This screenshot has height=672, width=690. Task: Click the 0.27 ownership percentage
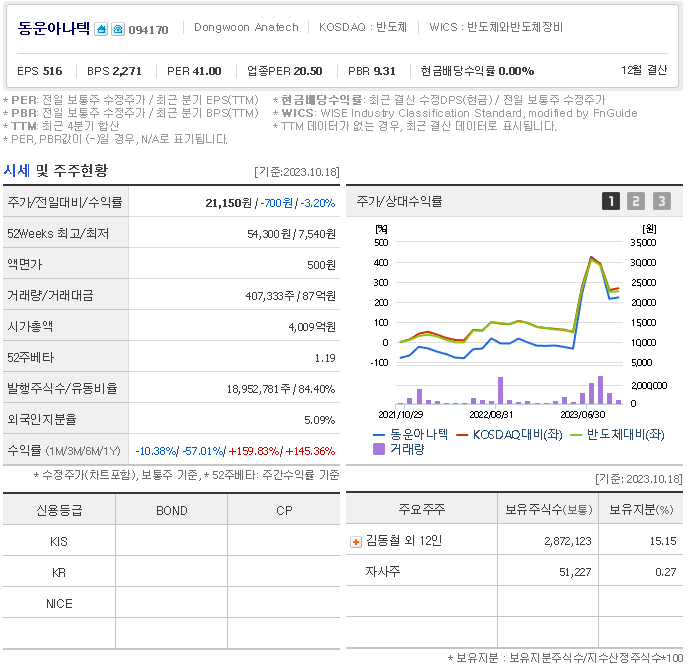(x=665, y=572)
